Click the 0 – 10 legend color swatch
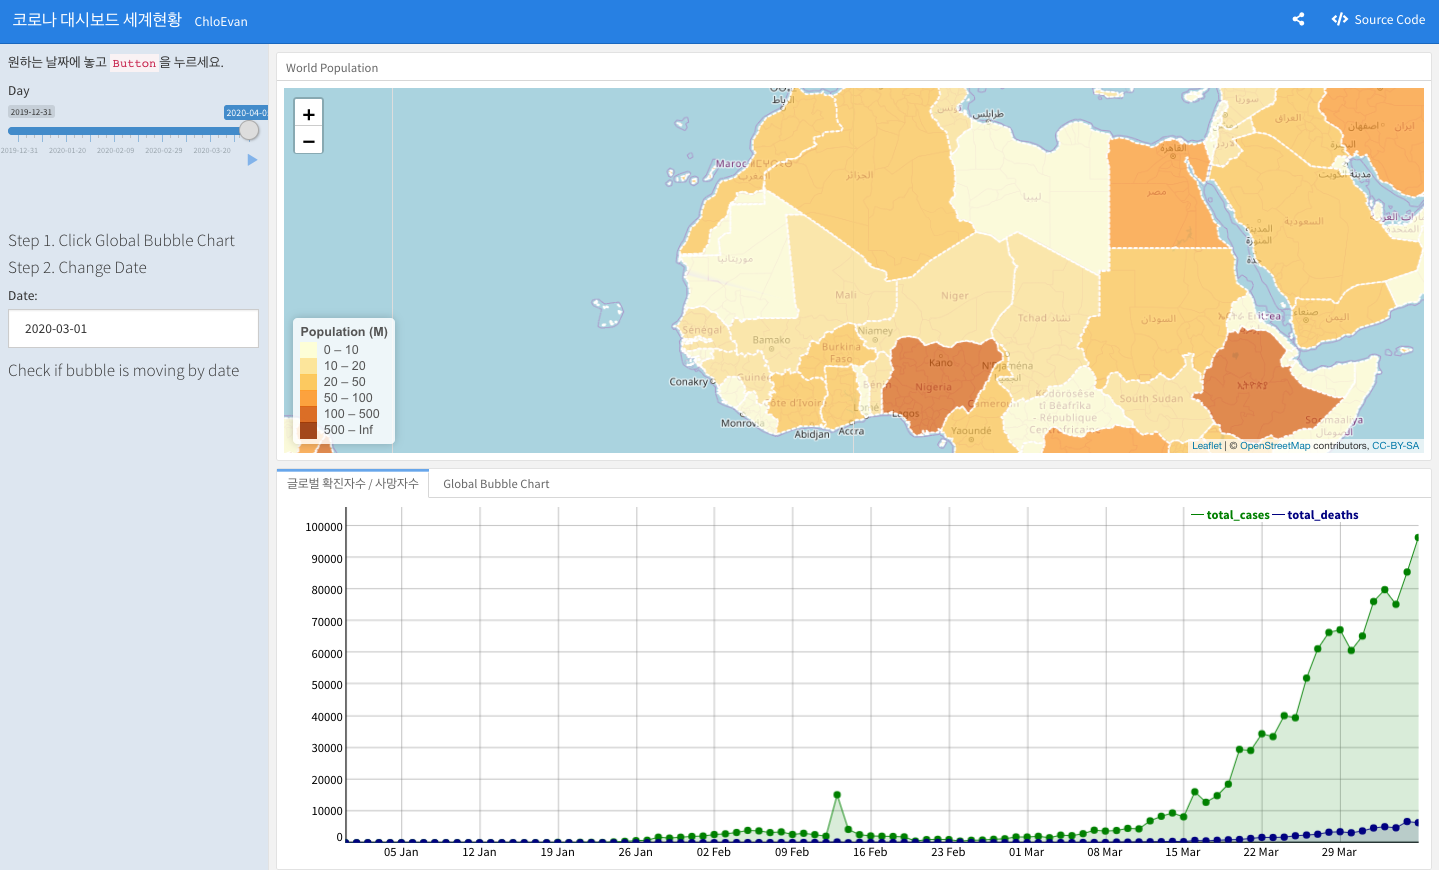 click(x=308, y=350)
